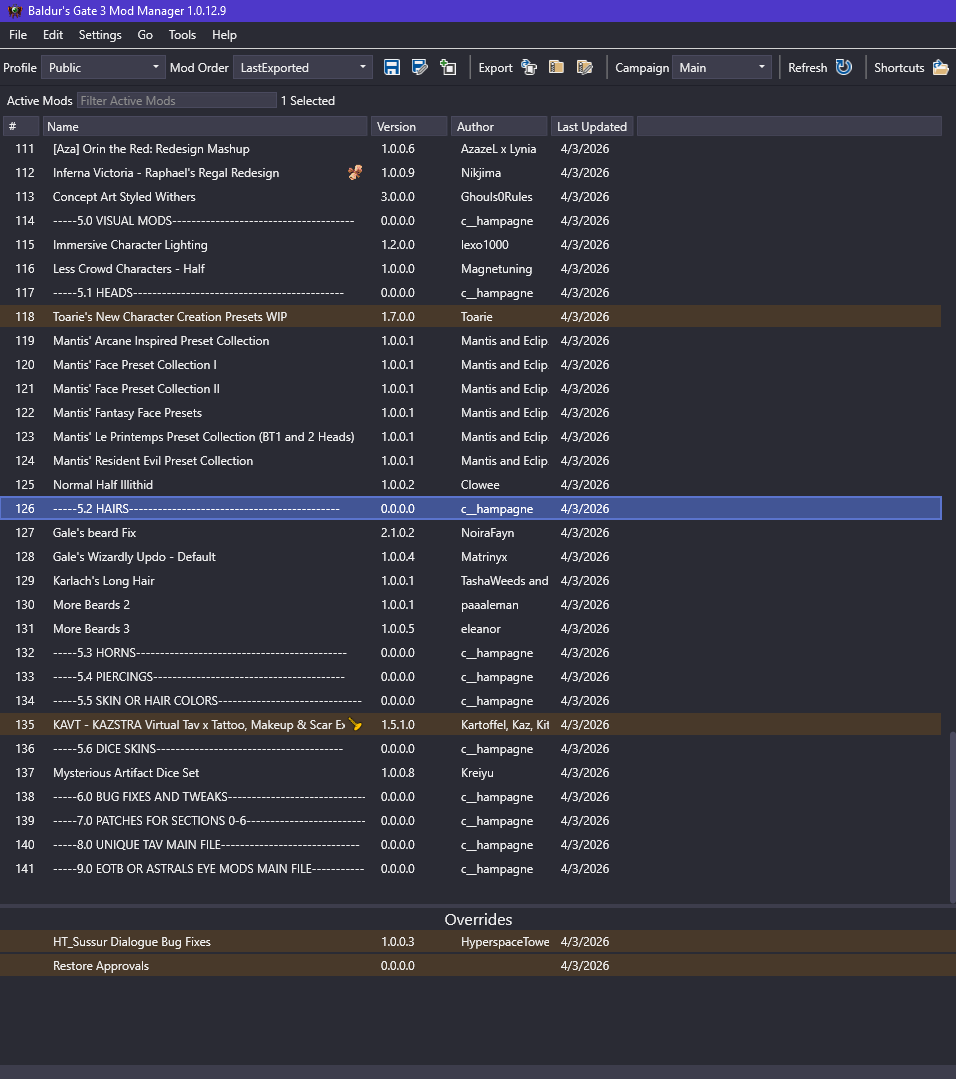The image size is (956, 1079).
Task: Select the 5.1 HEADS separator row
Action: 471,292
